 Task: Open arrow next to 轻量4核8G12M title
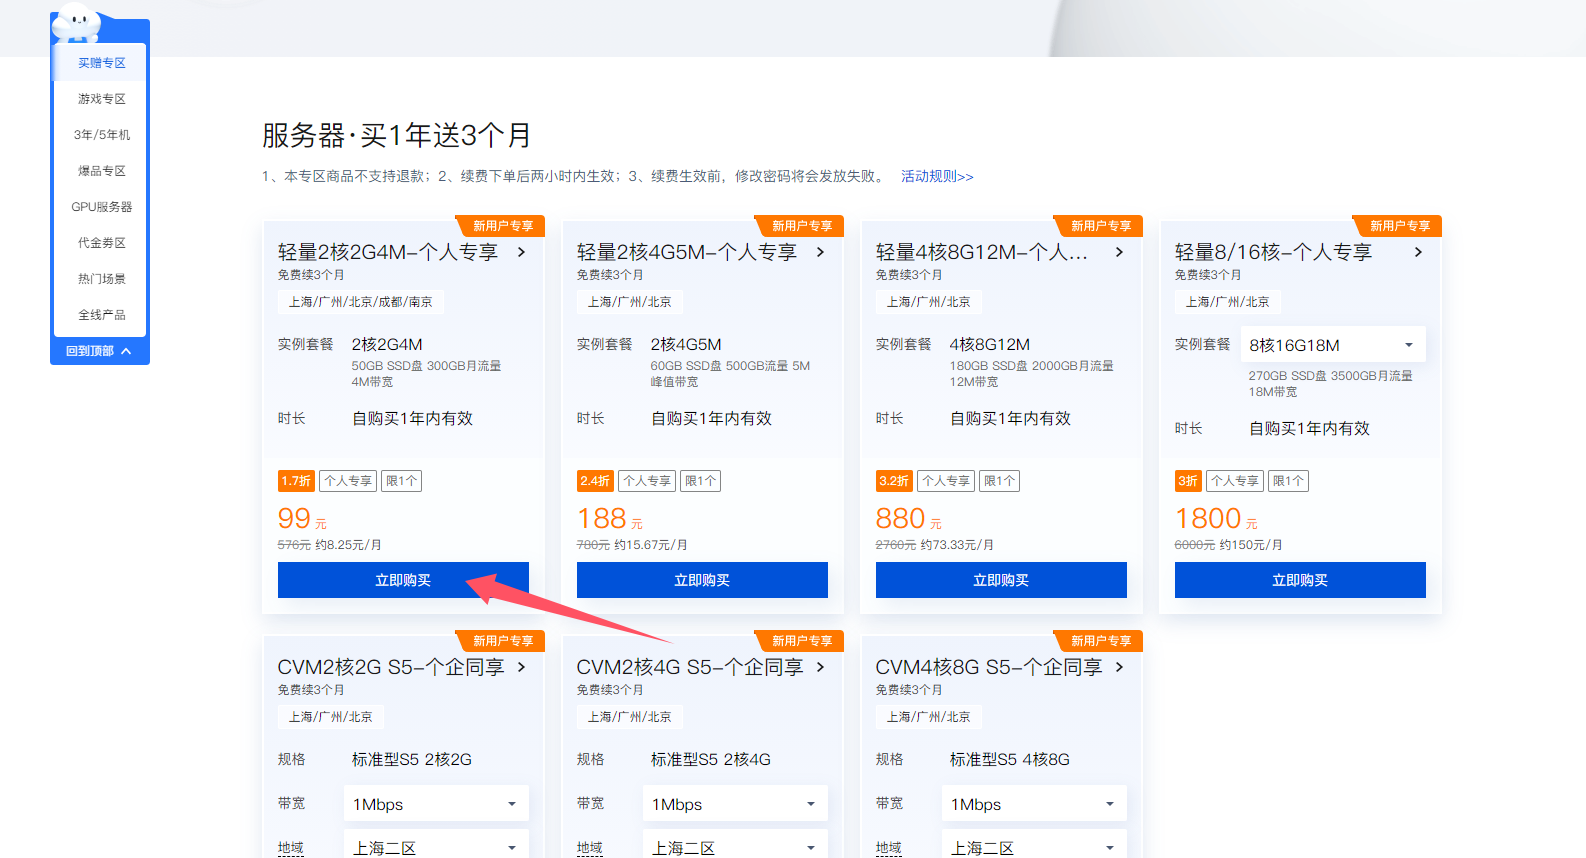(x=1119, y=252)
